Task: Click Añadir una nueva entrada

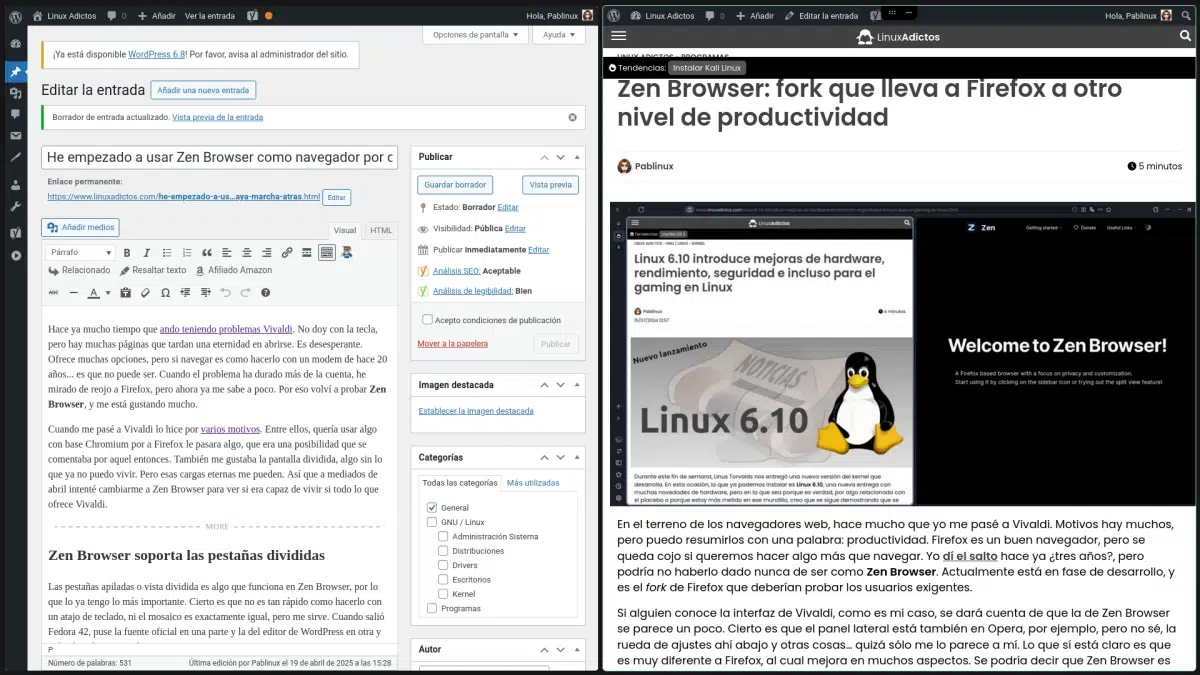Action: point(203,90)
